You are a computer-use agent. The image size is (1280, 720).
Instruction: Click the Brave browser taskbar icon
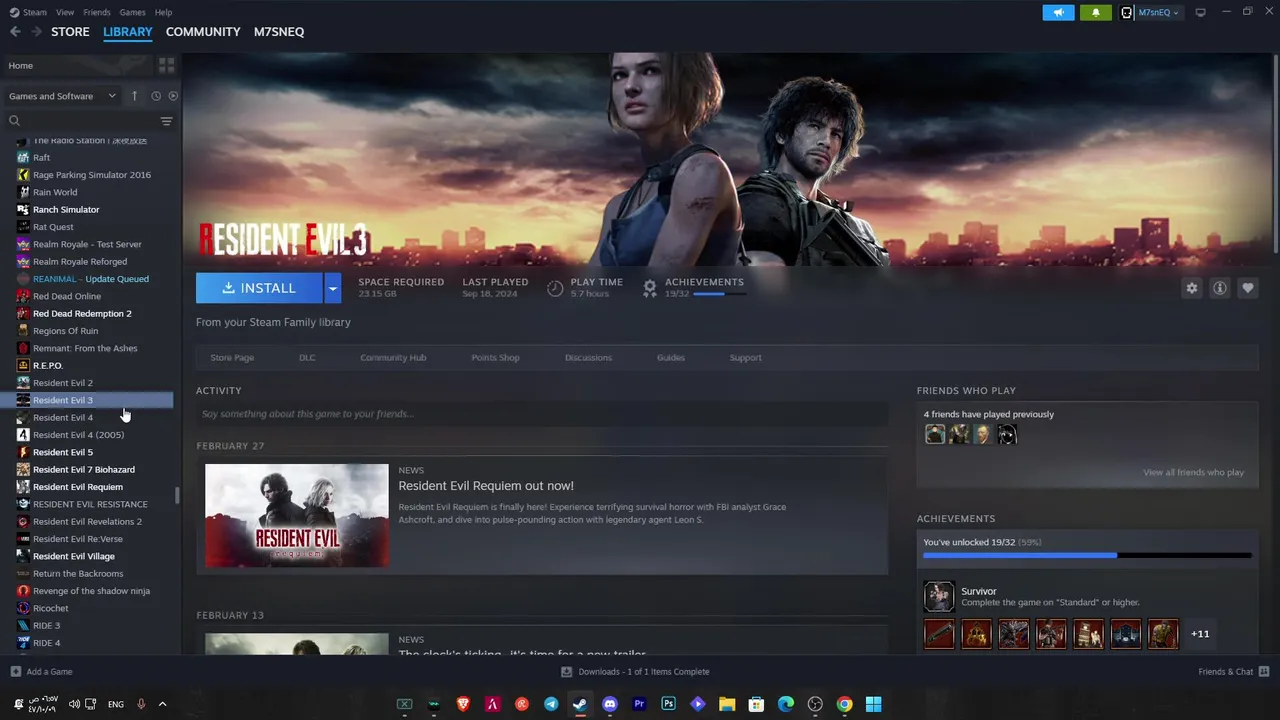pyautogui.click(x=463, y=704)
